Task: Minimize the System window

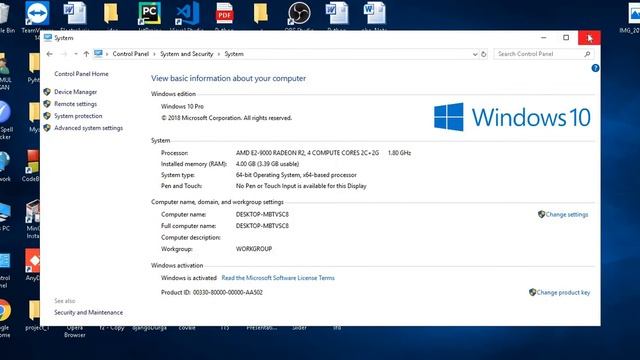Action: tap(543, 38)
